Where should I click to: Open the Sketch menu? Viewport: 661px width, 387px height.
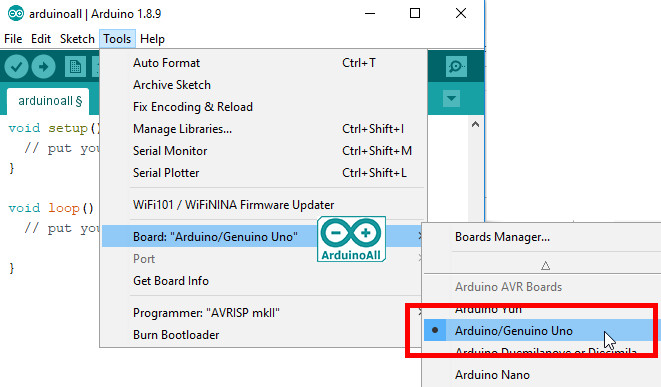[77, 39]
